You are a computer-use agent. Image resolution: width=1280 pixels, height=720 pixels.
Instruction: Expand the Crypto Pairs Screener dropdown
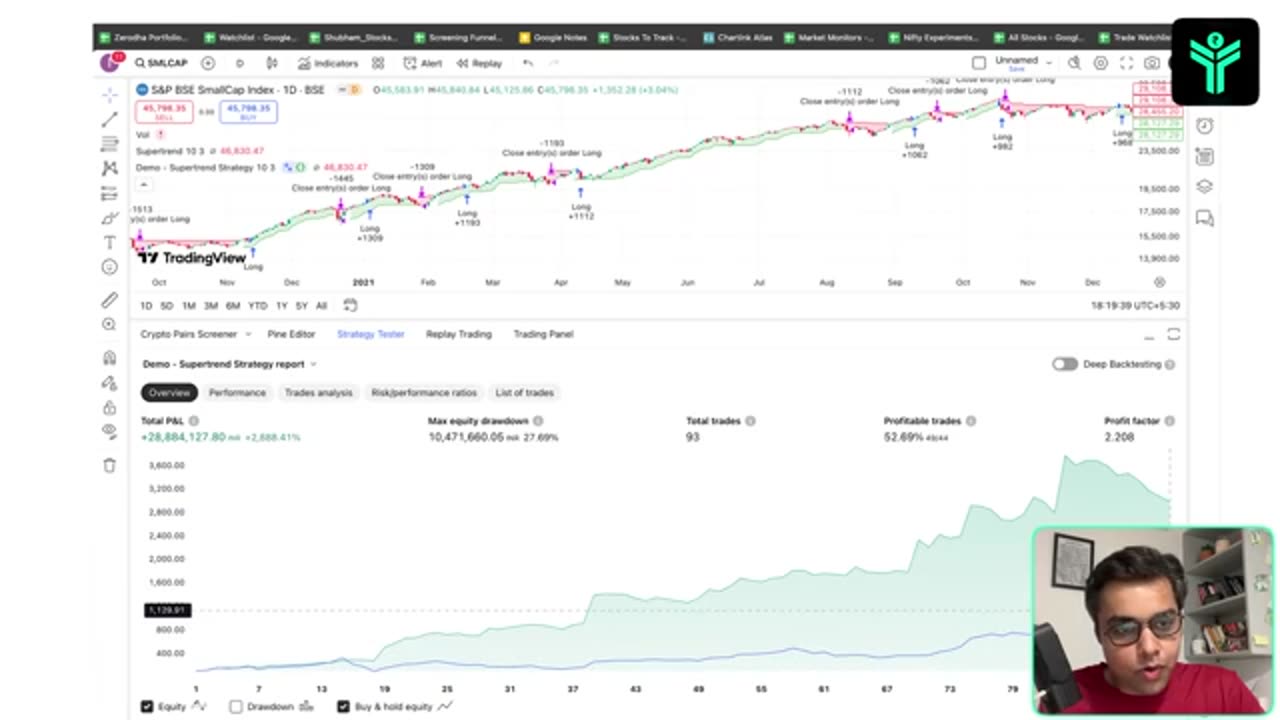click(246, 334)
